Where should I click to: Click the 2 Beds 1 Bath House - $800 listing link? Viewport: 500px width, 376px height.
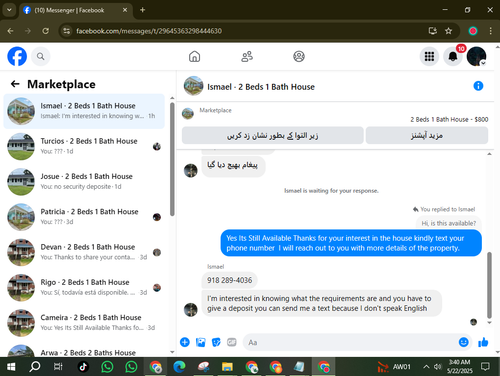pyautogui.click(x=449, y=119)
